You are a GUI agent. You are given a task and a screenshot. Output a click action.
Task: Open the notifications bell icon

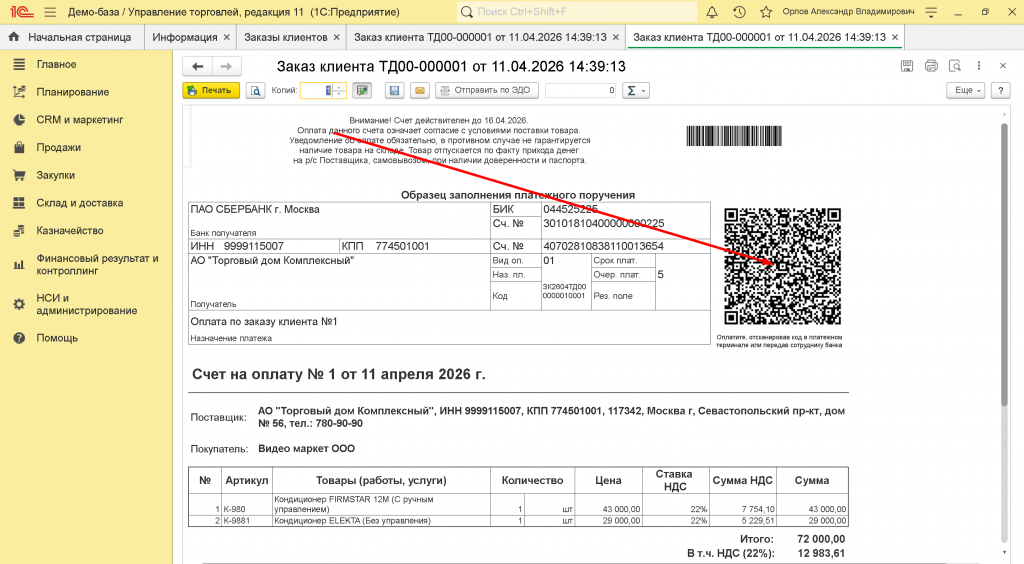coord(712,12)
